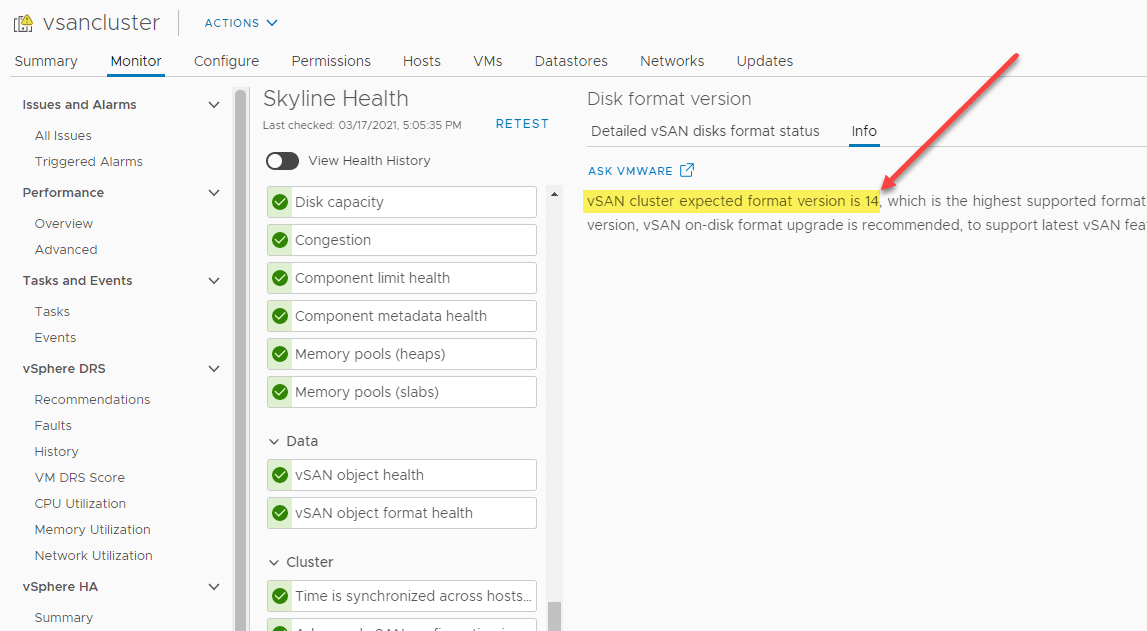Collapse the Data health group
This screenshot has width=1147, height=631.
(x=274, y=441)
